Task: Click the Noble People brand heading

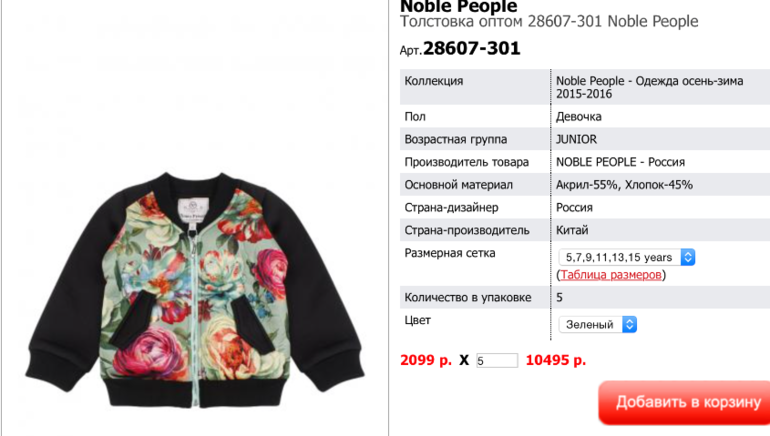Action: (459, 7)
